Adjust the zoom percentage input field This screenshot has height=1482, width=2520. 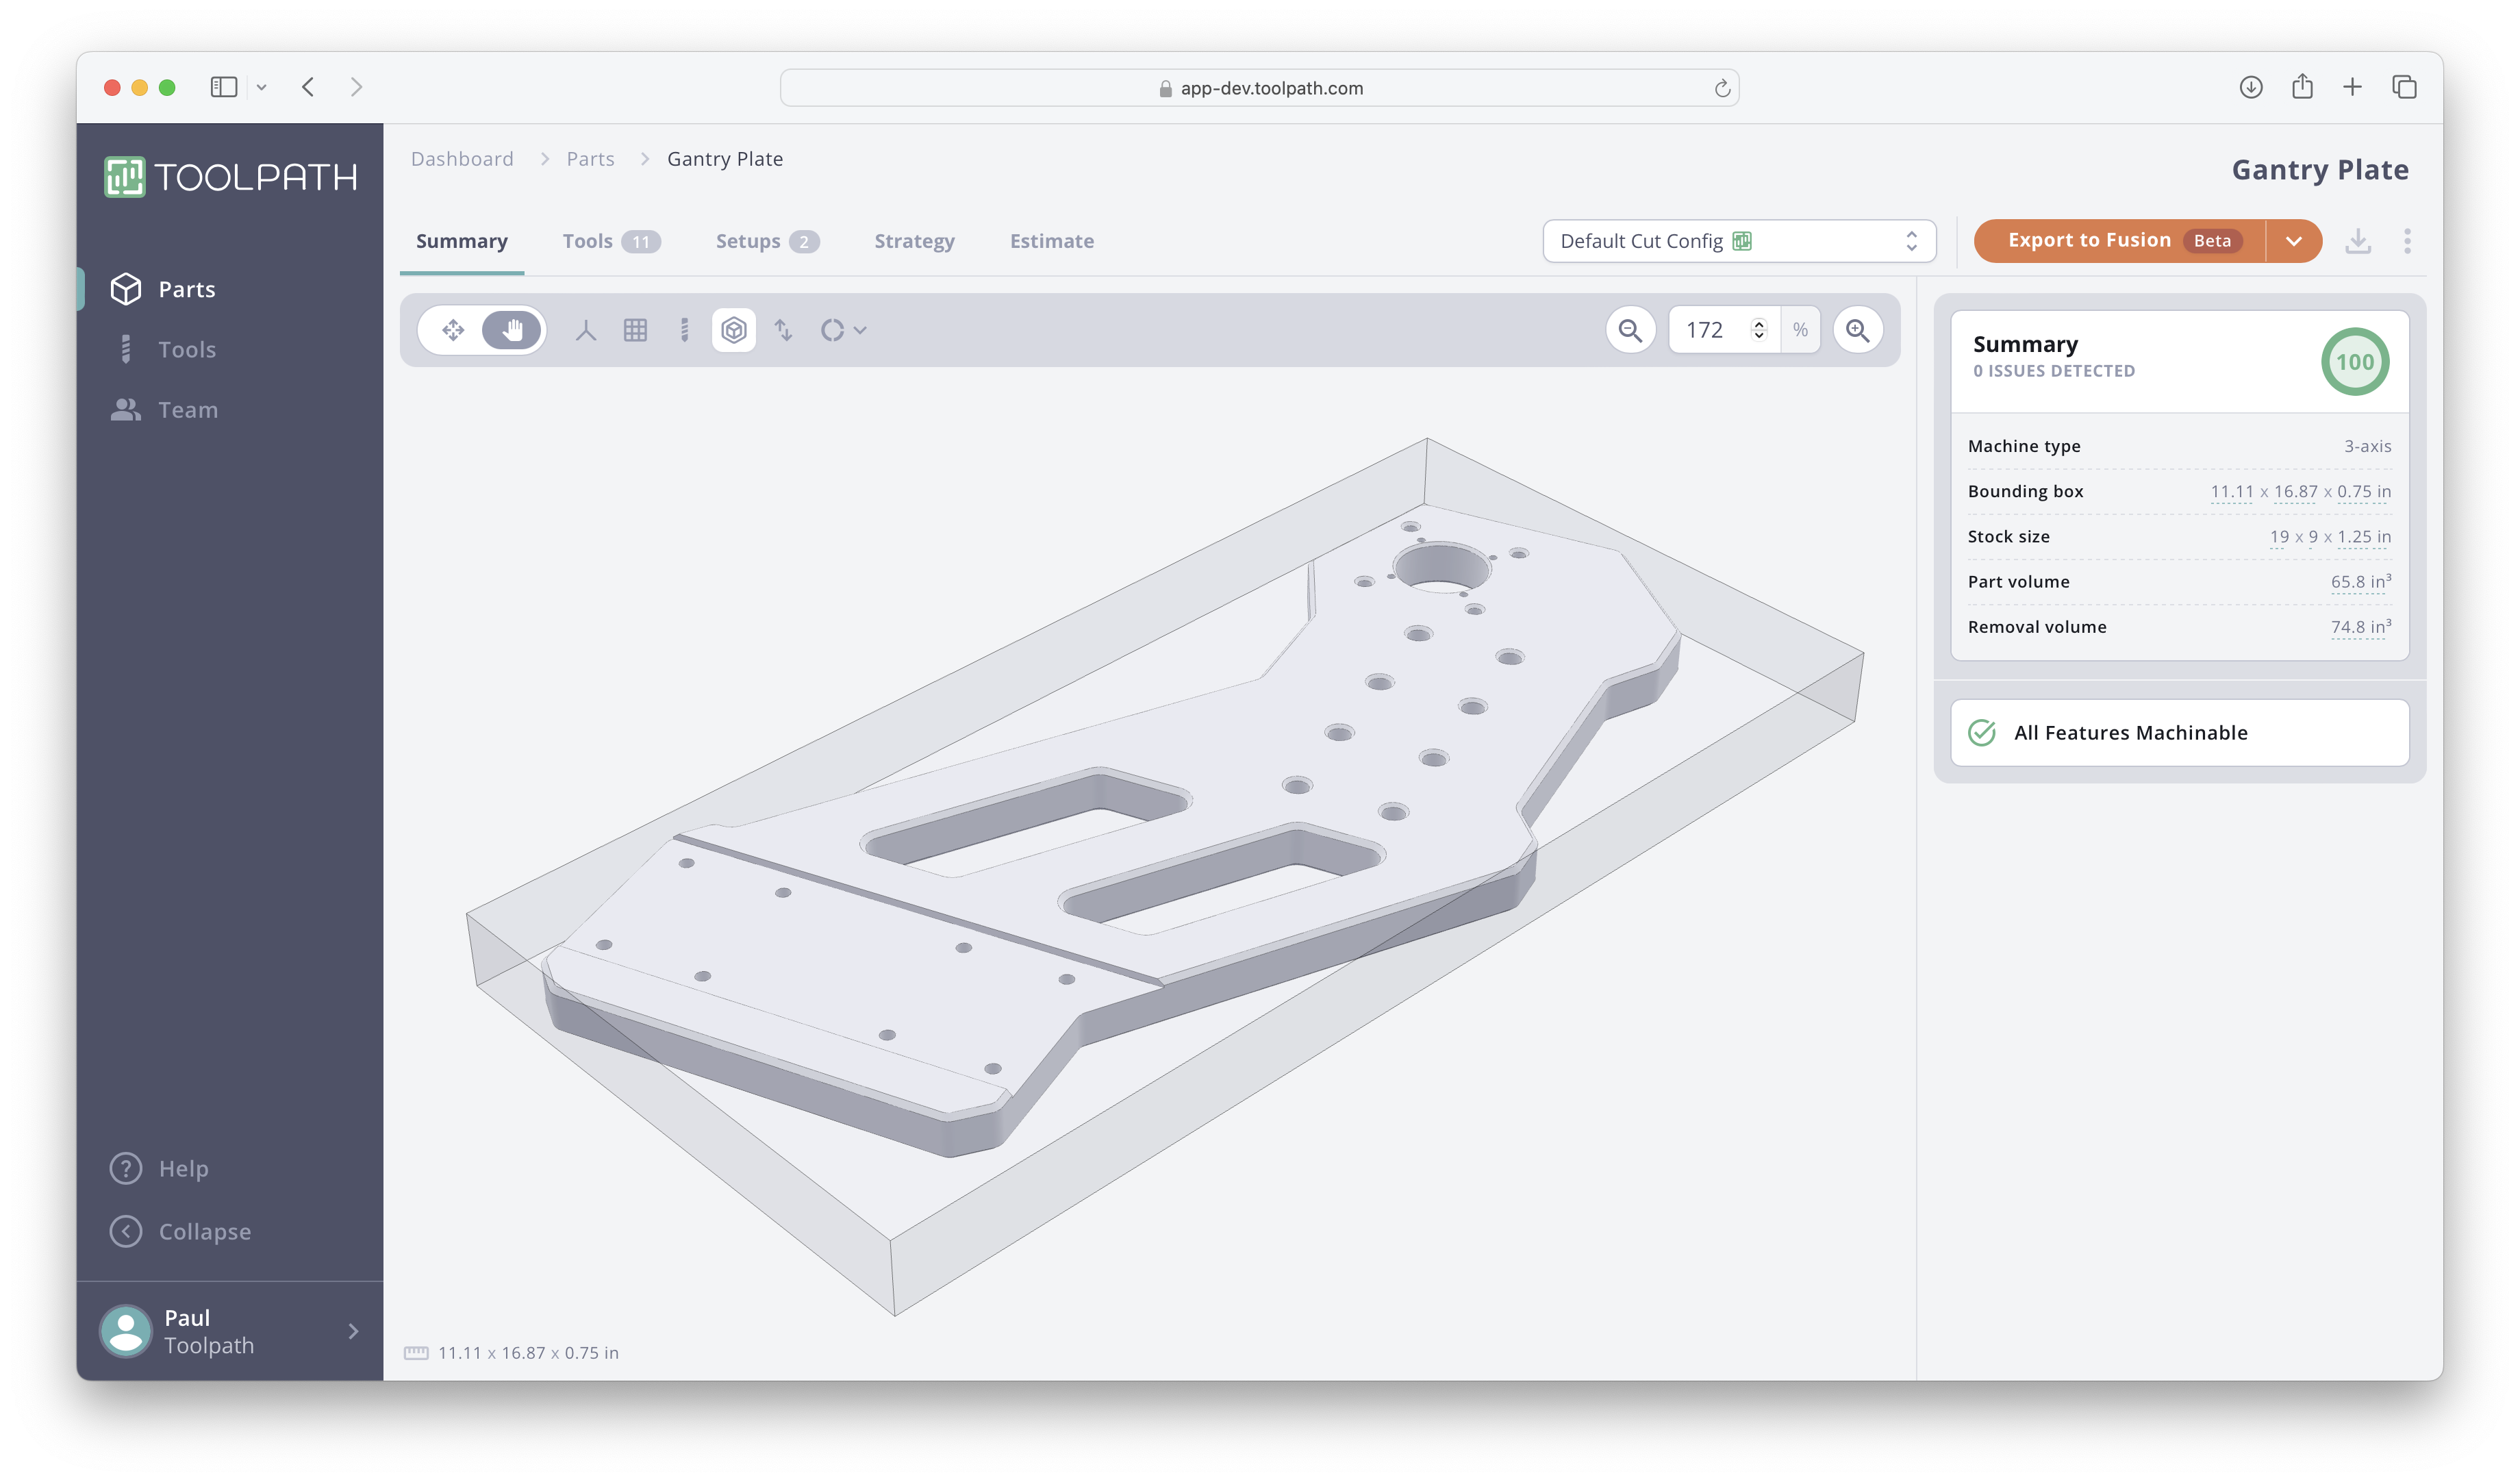point(1719,330)
